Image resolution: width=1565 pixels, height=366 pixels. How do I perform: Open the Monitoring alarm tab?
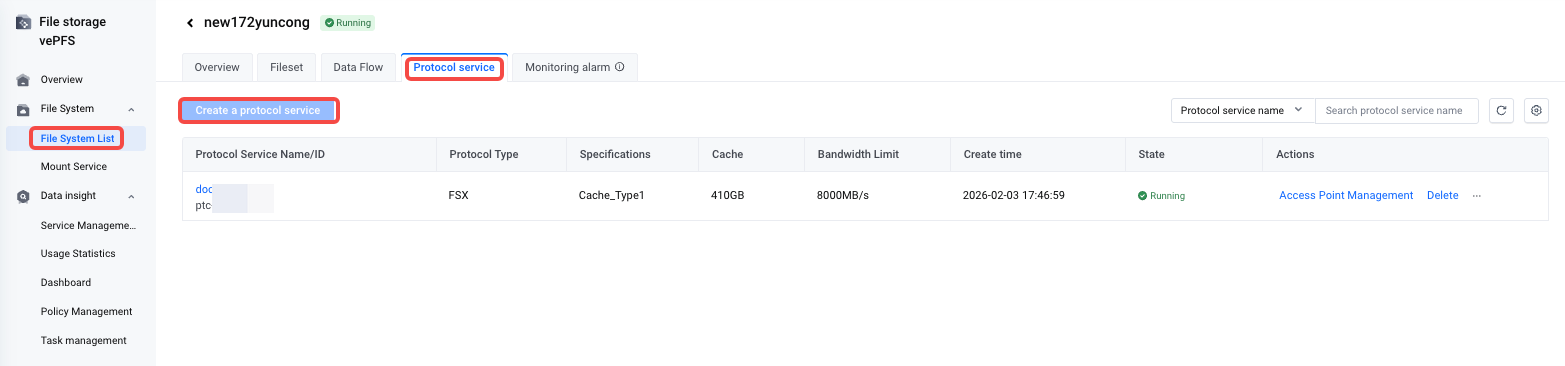(x=574, y=67)
